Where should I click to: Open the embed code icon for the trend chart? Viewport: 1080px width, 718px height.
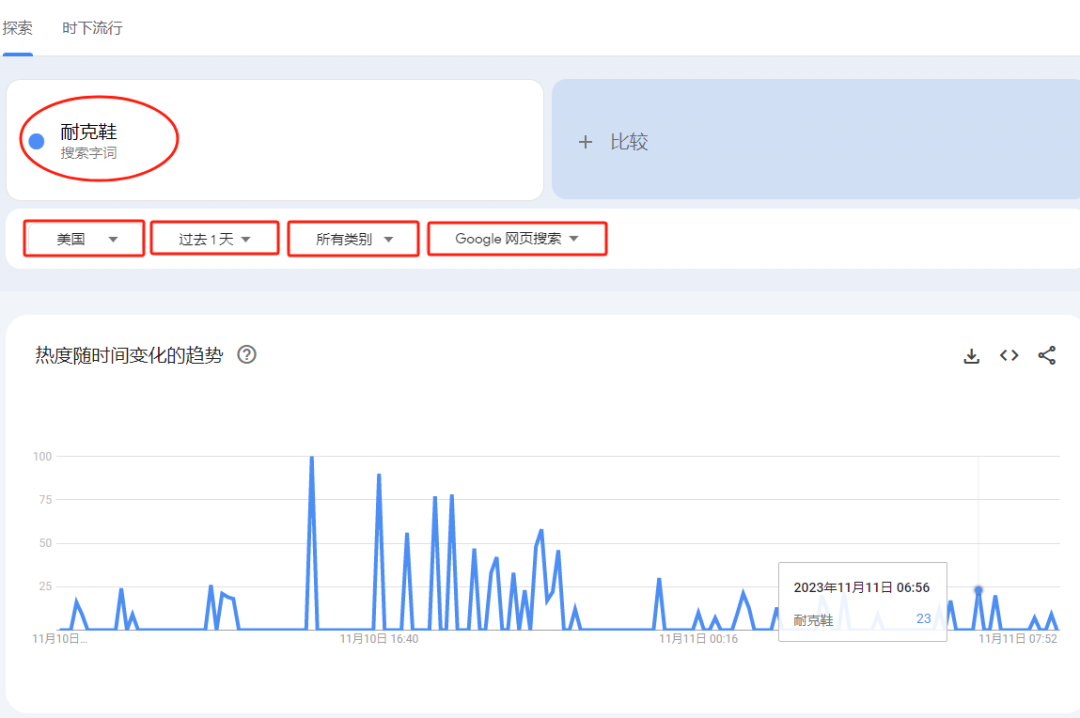(x=1008, y=355)
